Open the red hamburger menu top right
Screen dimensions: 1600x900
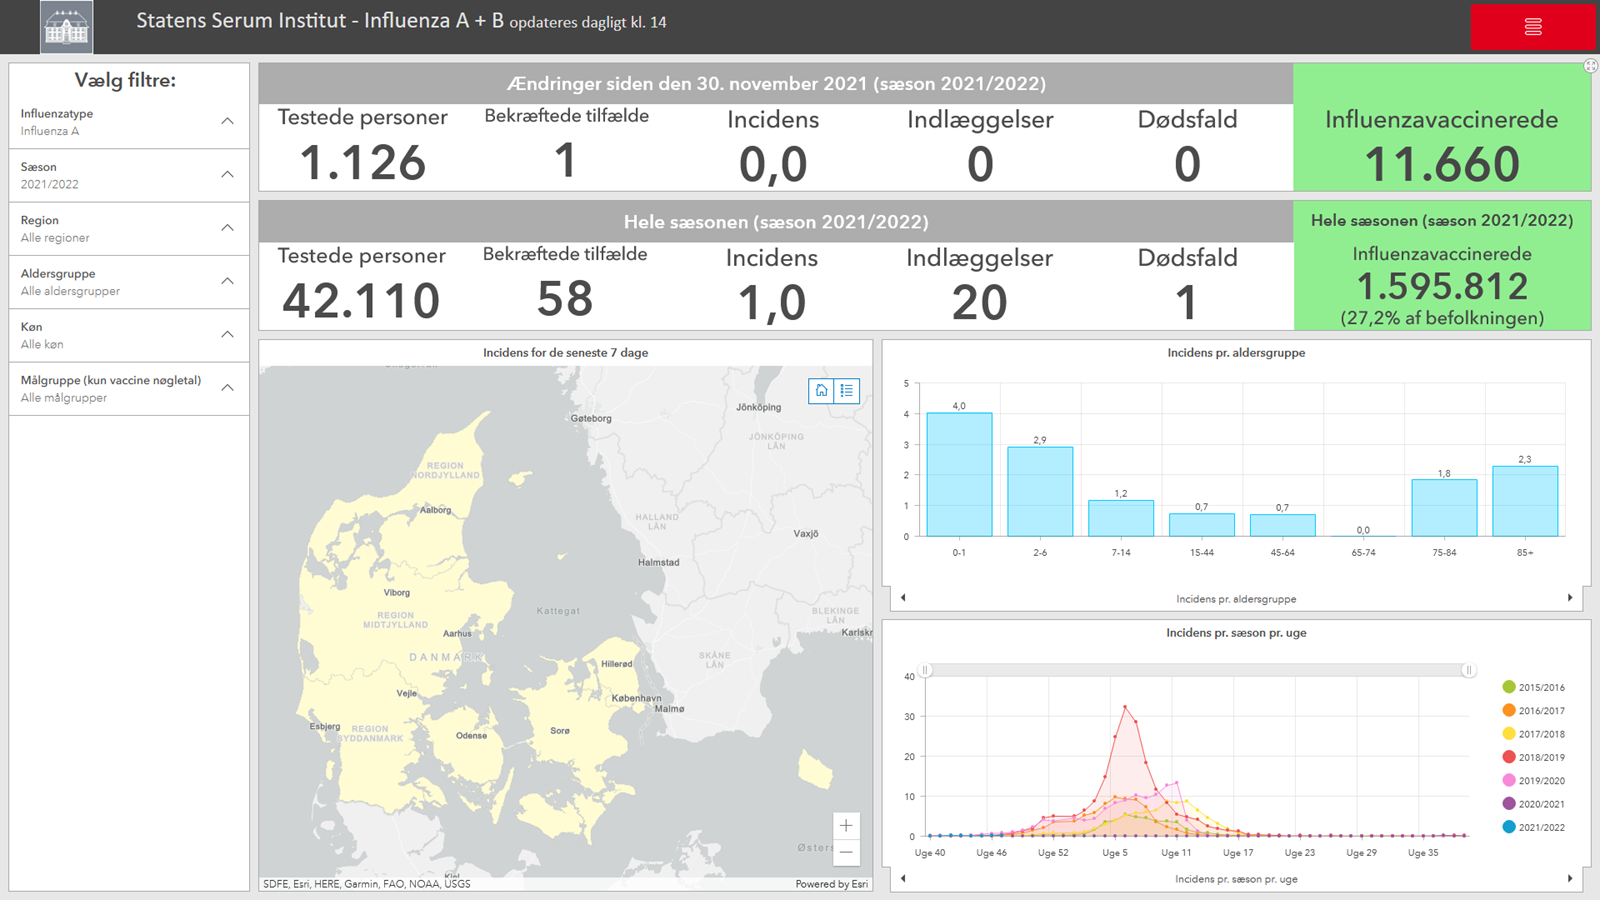point(1533,27)
